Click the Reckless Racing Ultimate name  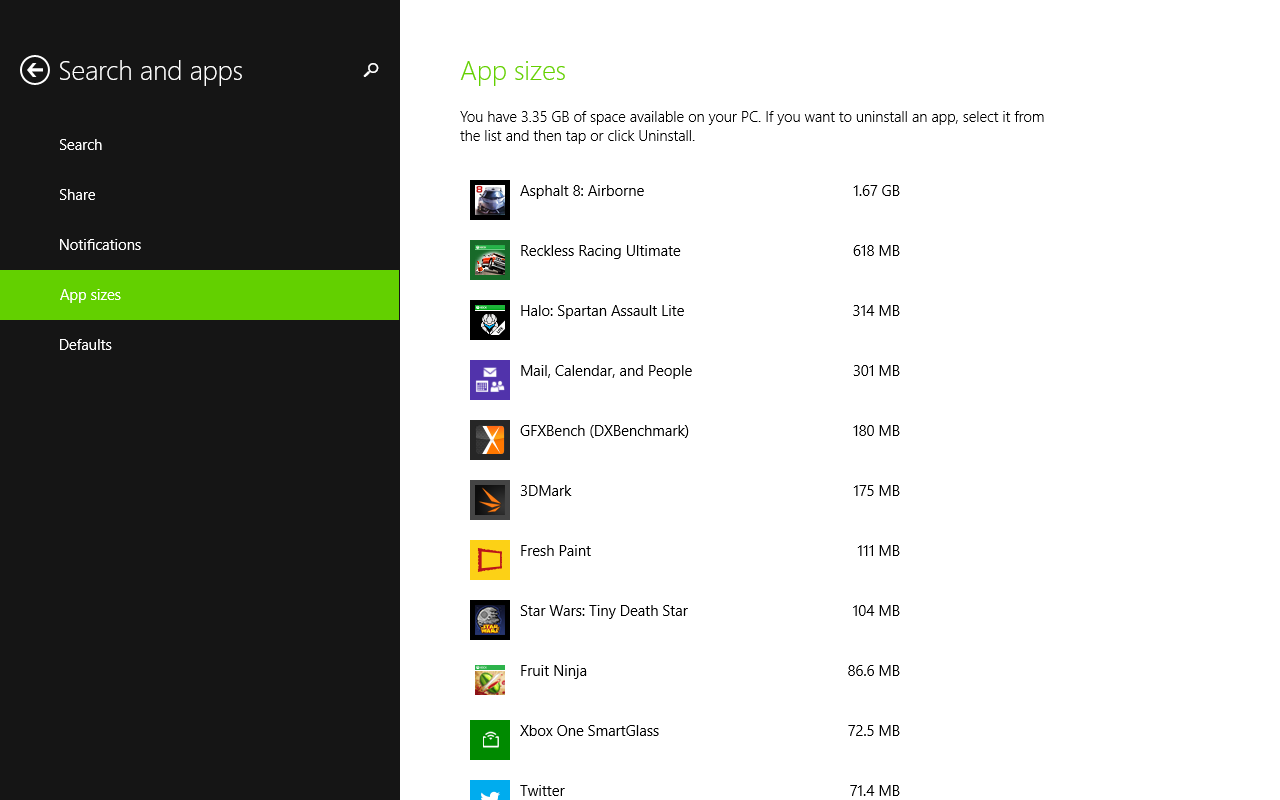600,251
